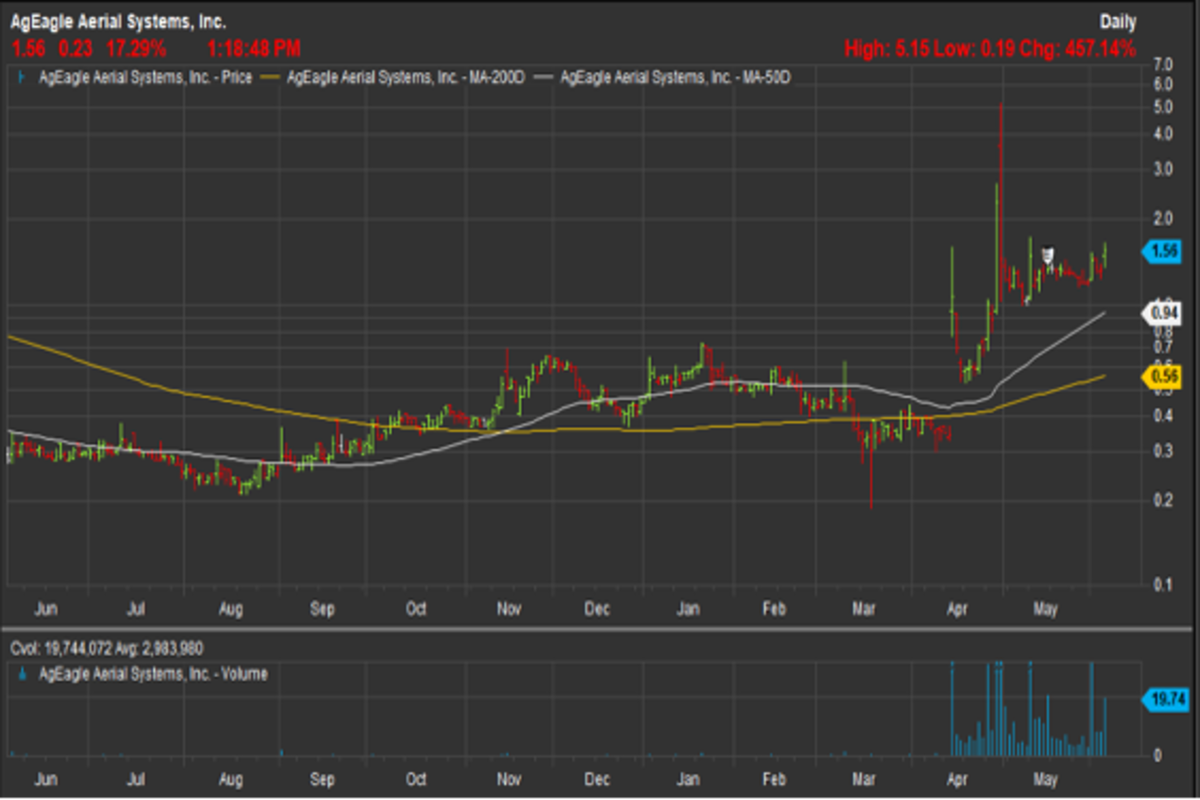Click the blue Price series legend icon
Screen dimensions: 1200x800
(x=21, y=76)
